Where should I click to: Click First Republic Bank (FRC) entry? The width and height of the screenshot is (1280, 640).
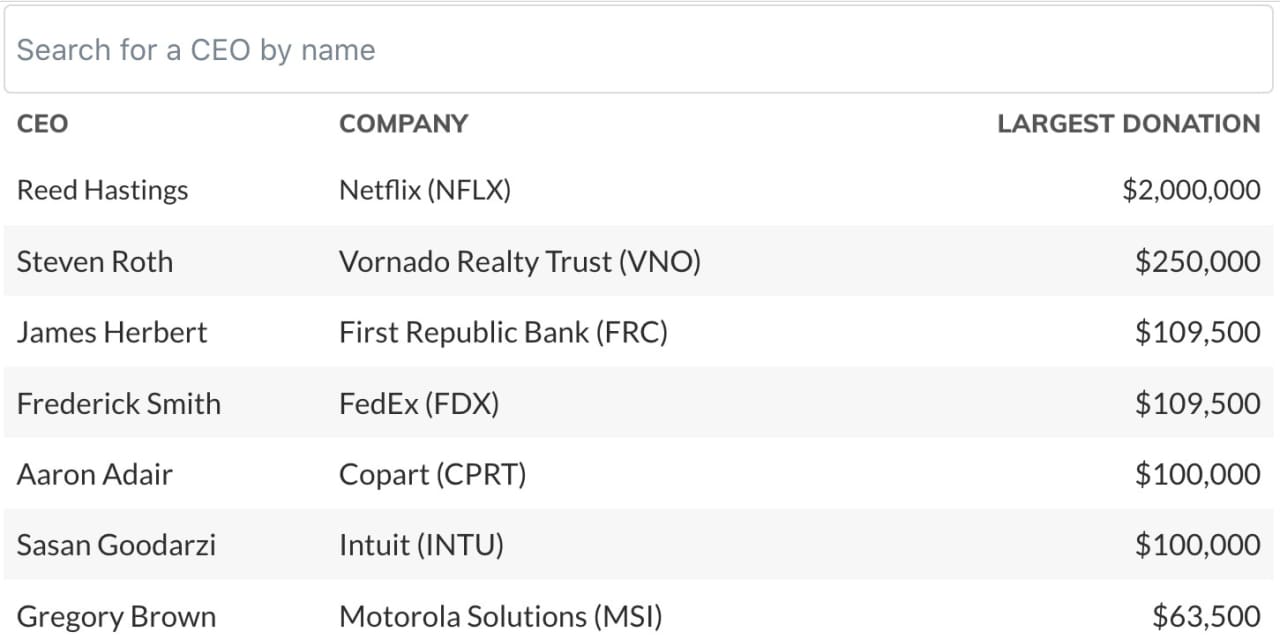tap(503, 332)
